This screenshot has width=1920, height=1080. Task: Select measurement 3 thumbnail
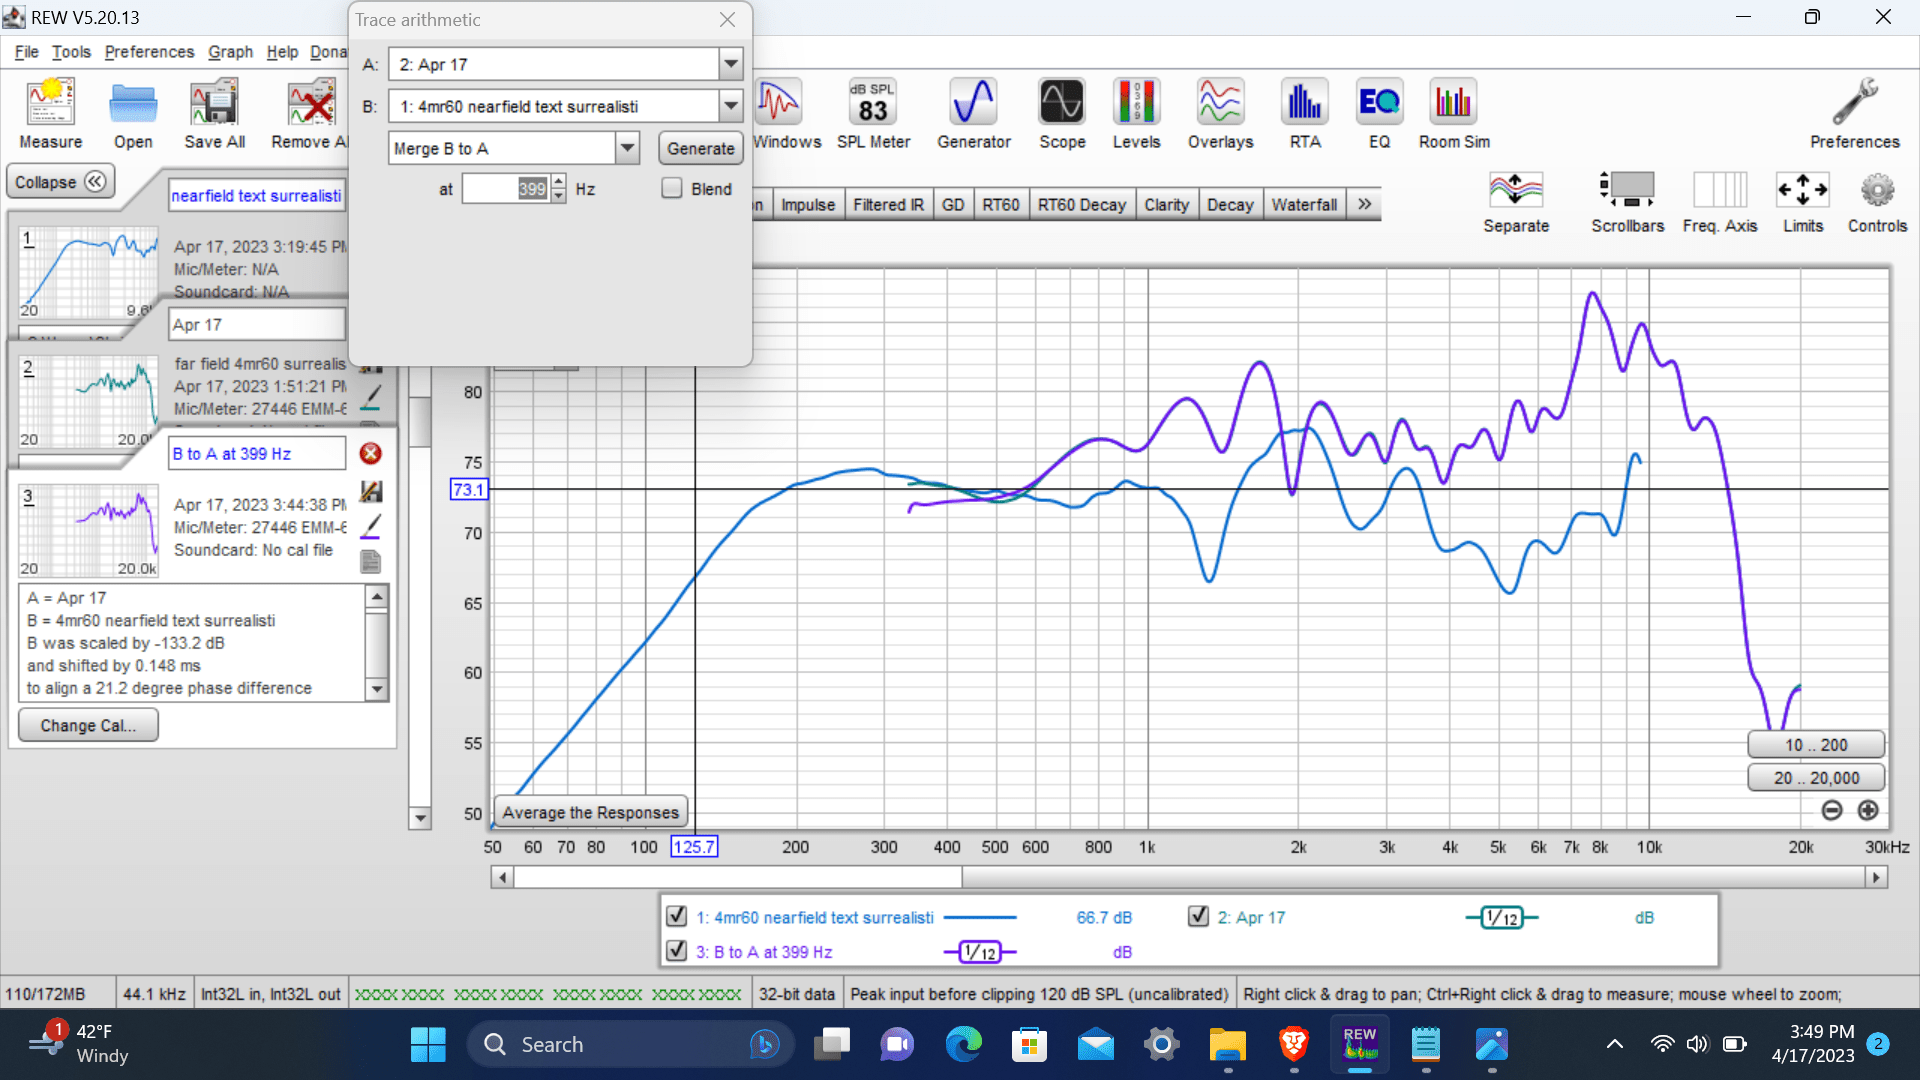88,530
